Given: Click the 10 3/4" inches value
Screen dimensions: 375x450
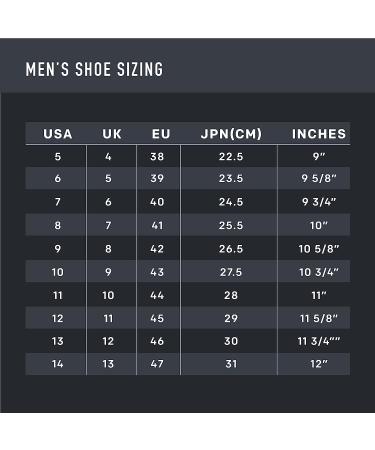Looking at the screenshot, I should (319, 272).
